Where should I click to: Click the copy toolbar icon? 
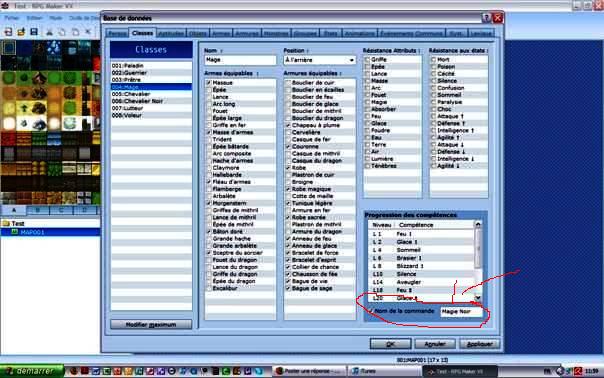pyautogui.click(x=62, y=32)
